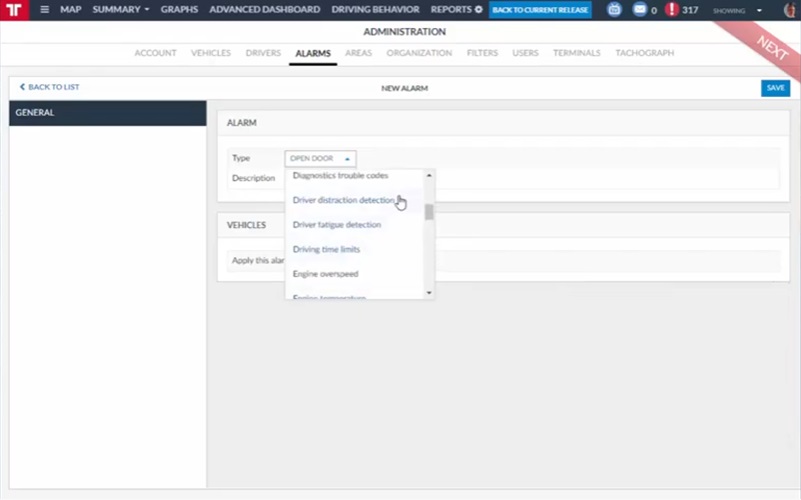Click the red T logo icon
This screenshot has width=801, height=500.
pyautogui.click(x=15, y=10)
